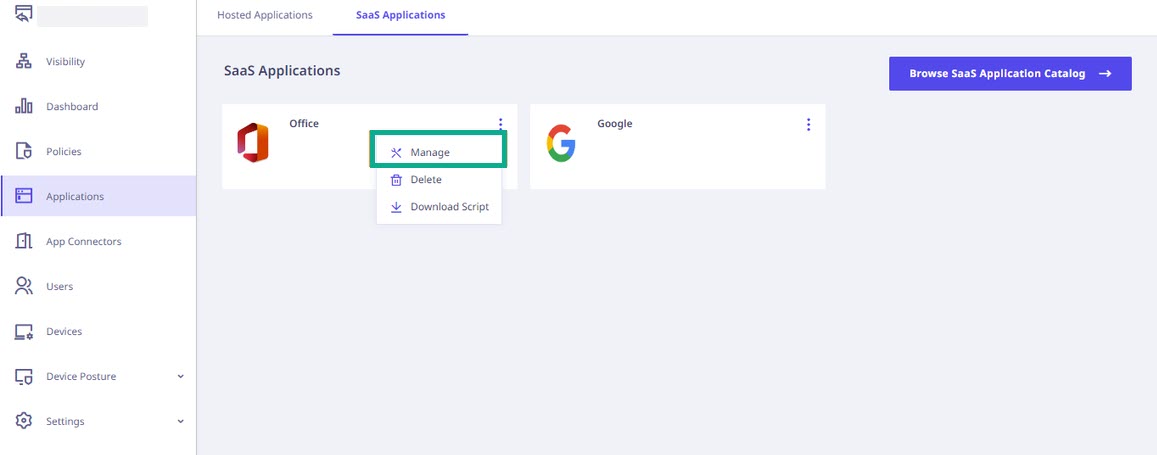The image size is (1157, 455).
Task: Click the Delete trash can icon
Action: tap(396, 180)
